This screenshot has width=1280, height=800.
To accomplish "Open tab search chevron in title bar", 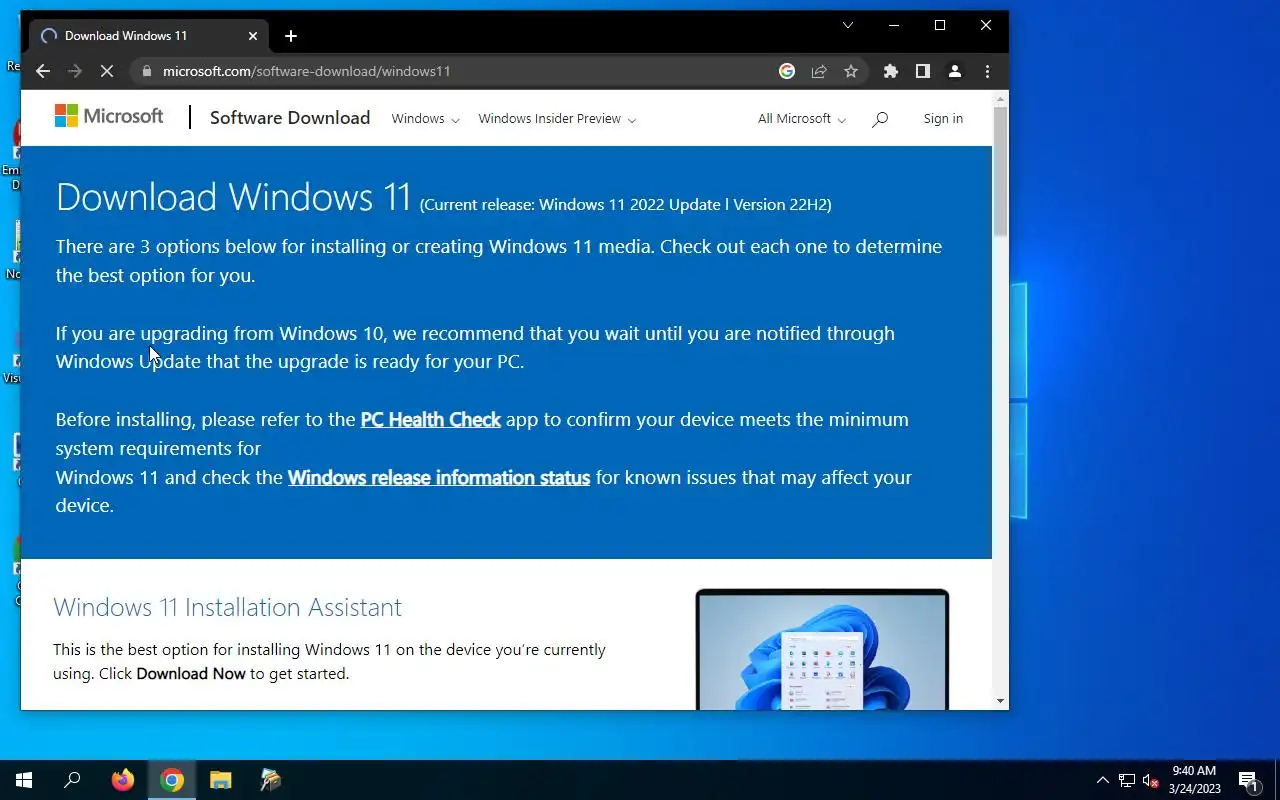I will [x=847, y=25].
